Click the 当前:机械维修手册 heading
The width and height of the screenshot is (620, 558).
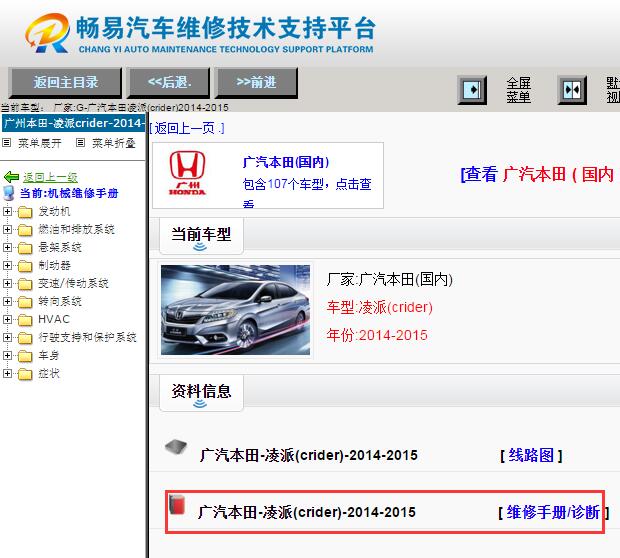click(69, 193)
